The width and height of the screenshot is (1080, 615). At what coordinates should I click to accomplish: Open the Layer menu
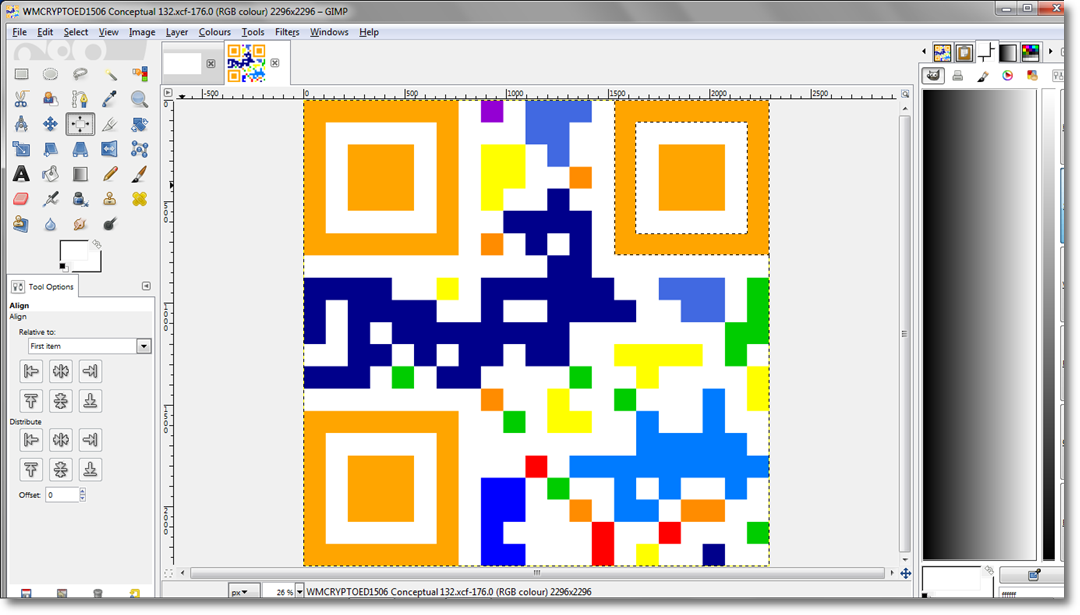pyautogui.click(x=176, y=32)
